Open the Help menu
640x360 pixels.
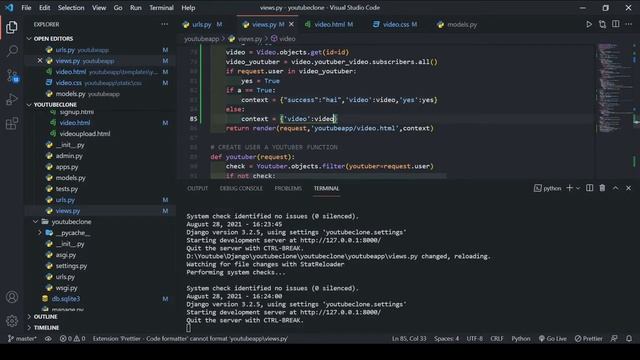coord(188,8)
